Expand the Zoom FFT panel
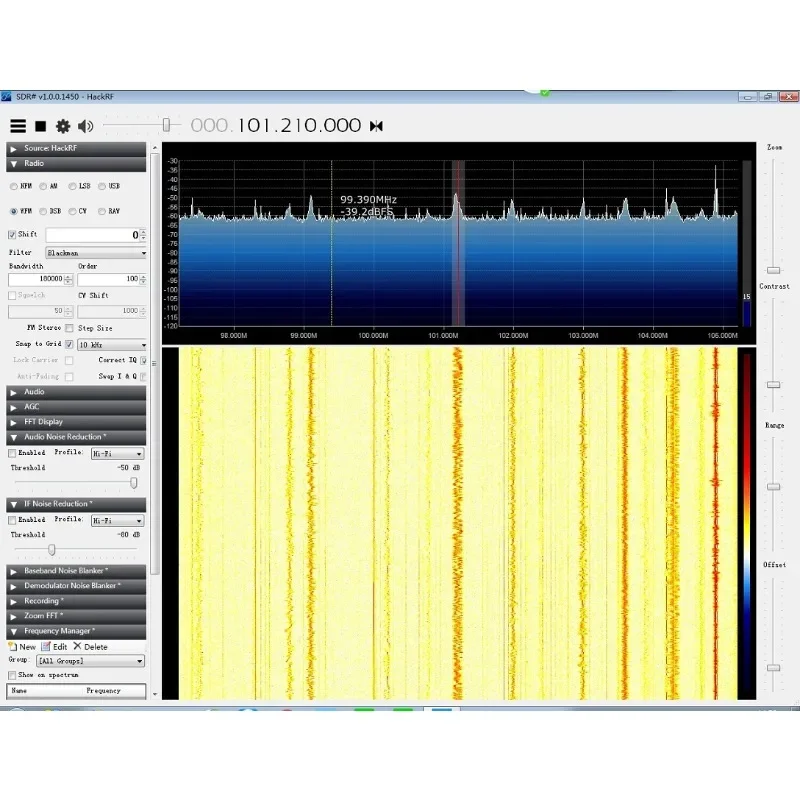The height and width of the screenshot is (800, 800). pyautogui.click(x=76, y=616)
